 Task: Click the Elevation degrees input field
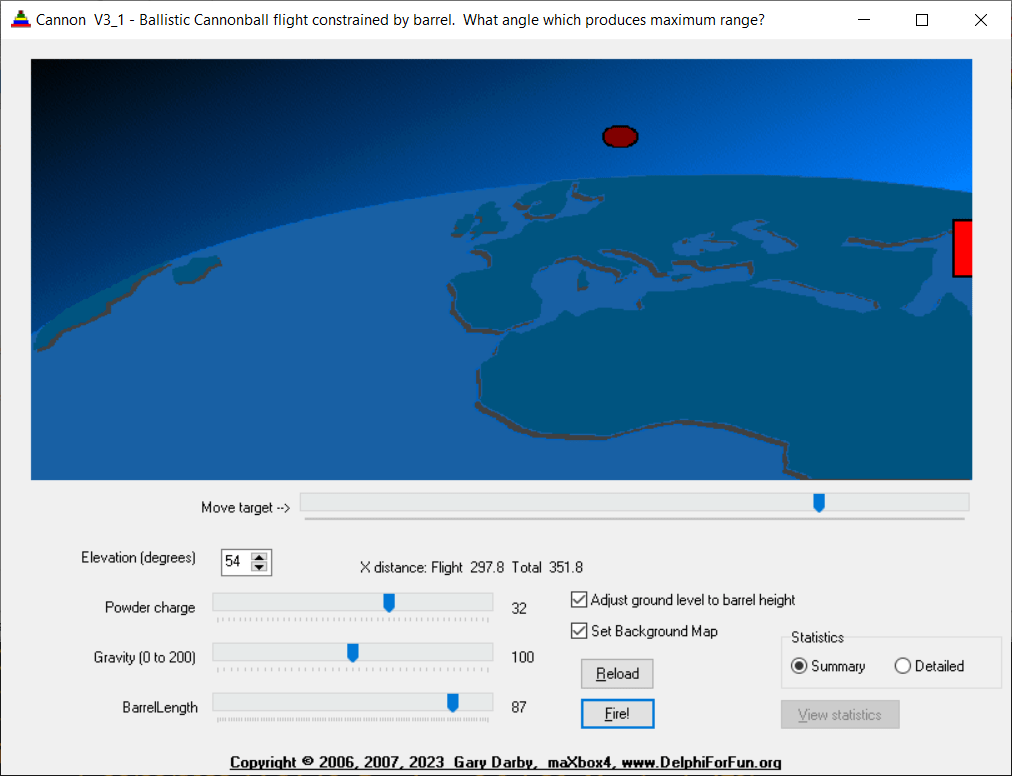(234, 562)
